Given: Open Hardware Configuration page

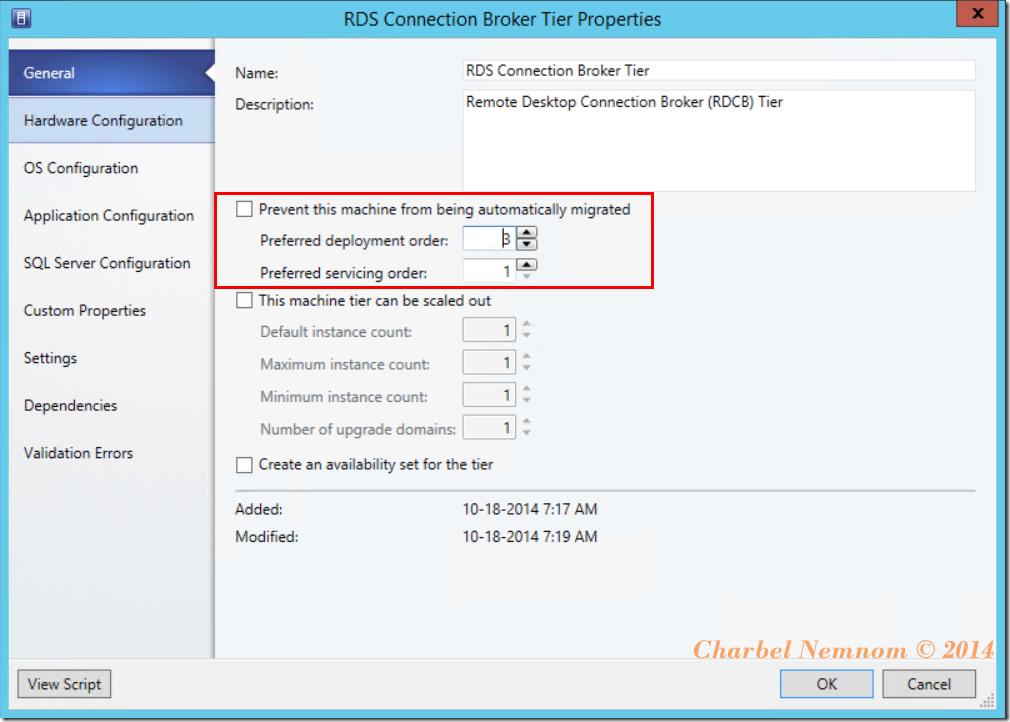Looking at the screenshot, I should (111, 120).
